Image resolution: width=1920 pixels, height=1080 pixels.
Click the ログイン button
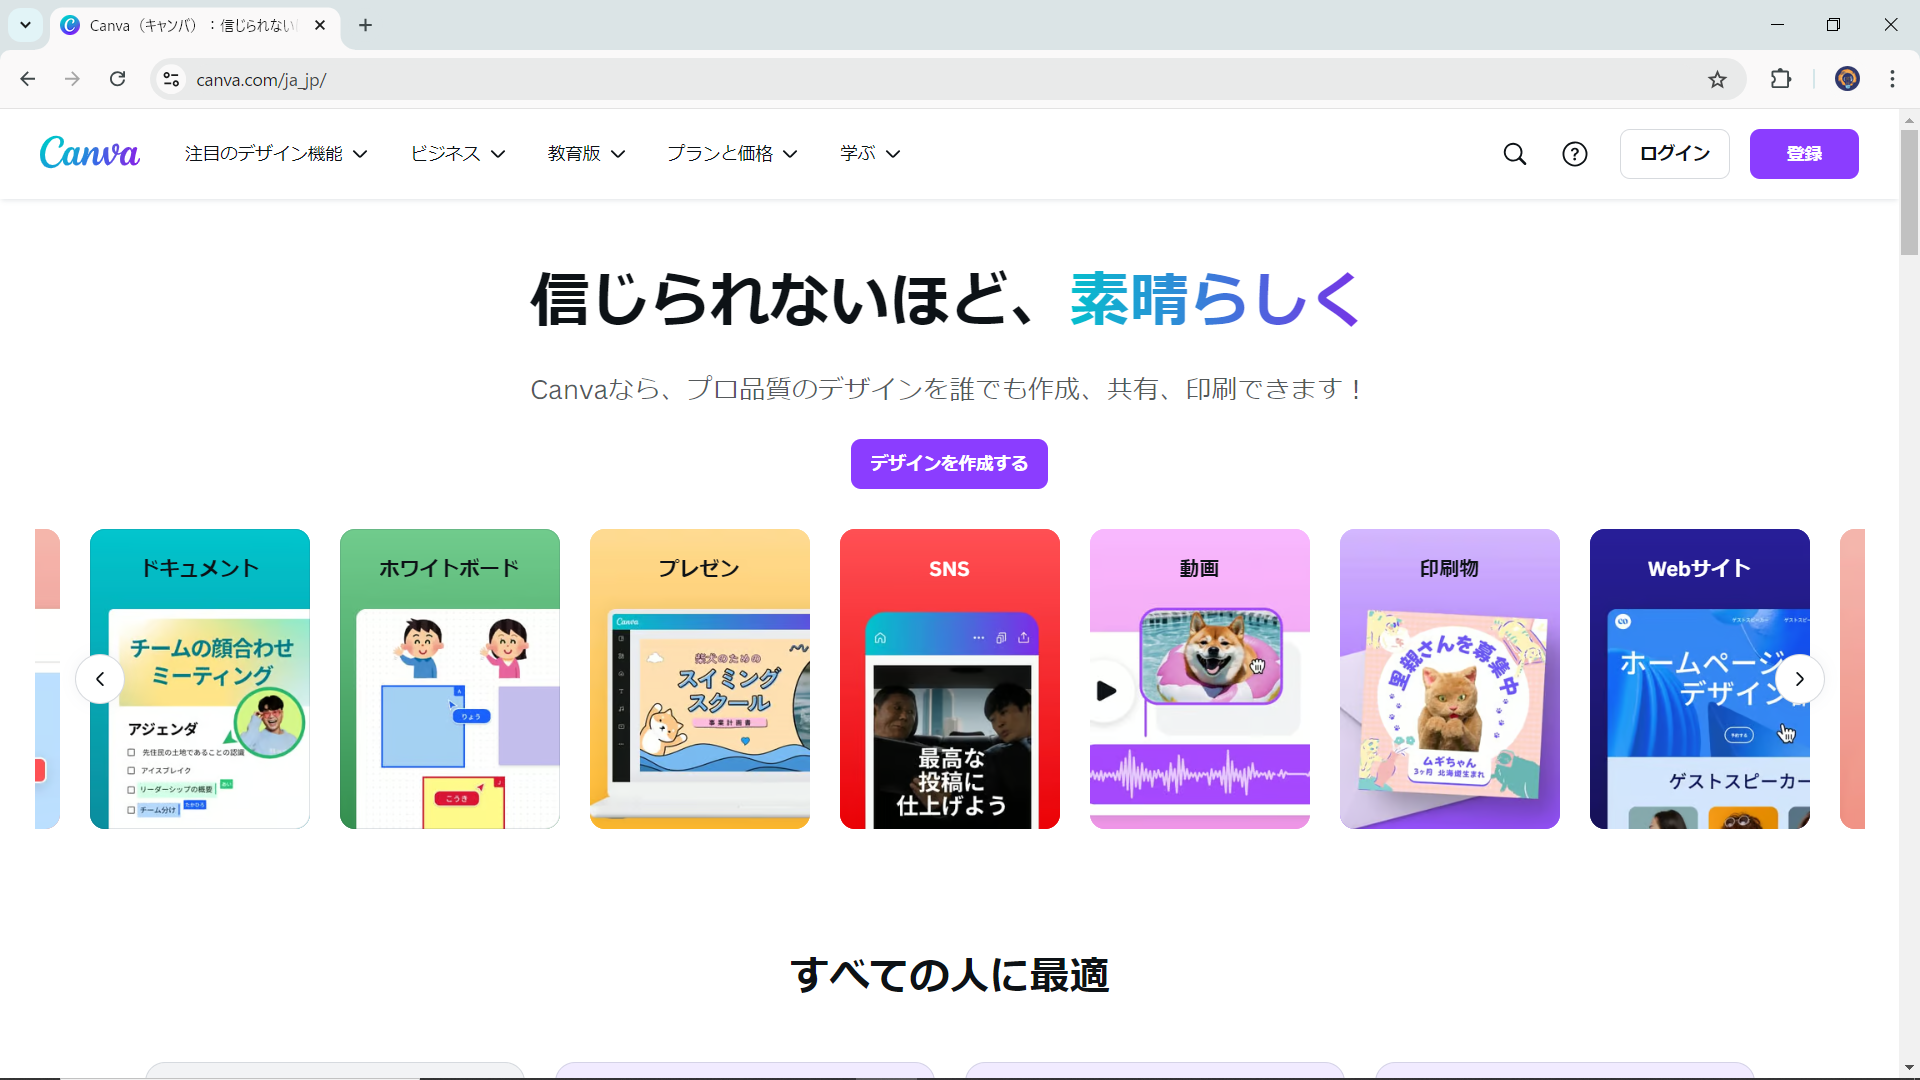click(x=1674, y=154)
